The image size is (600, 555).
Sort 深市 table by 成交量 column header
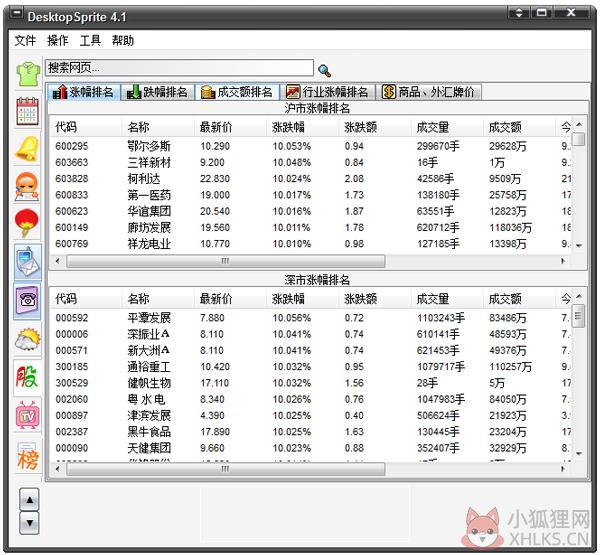447,299
